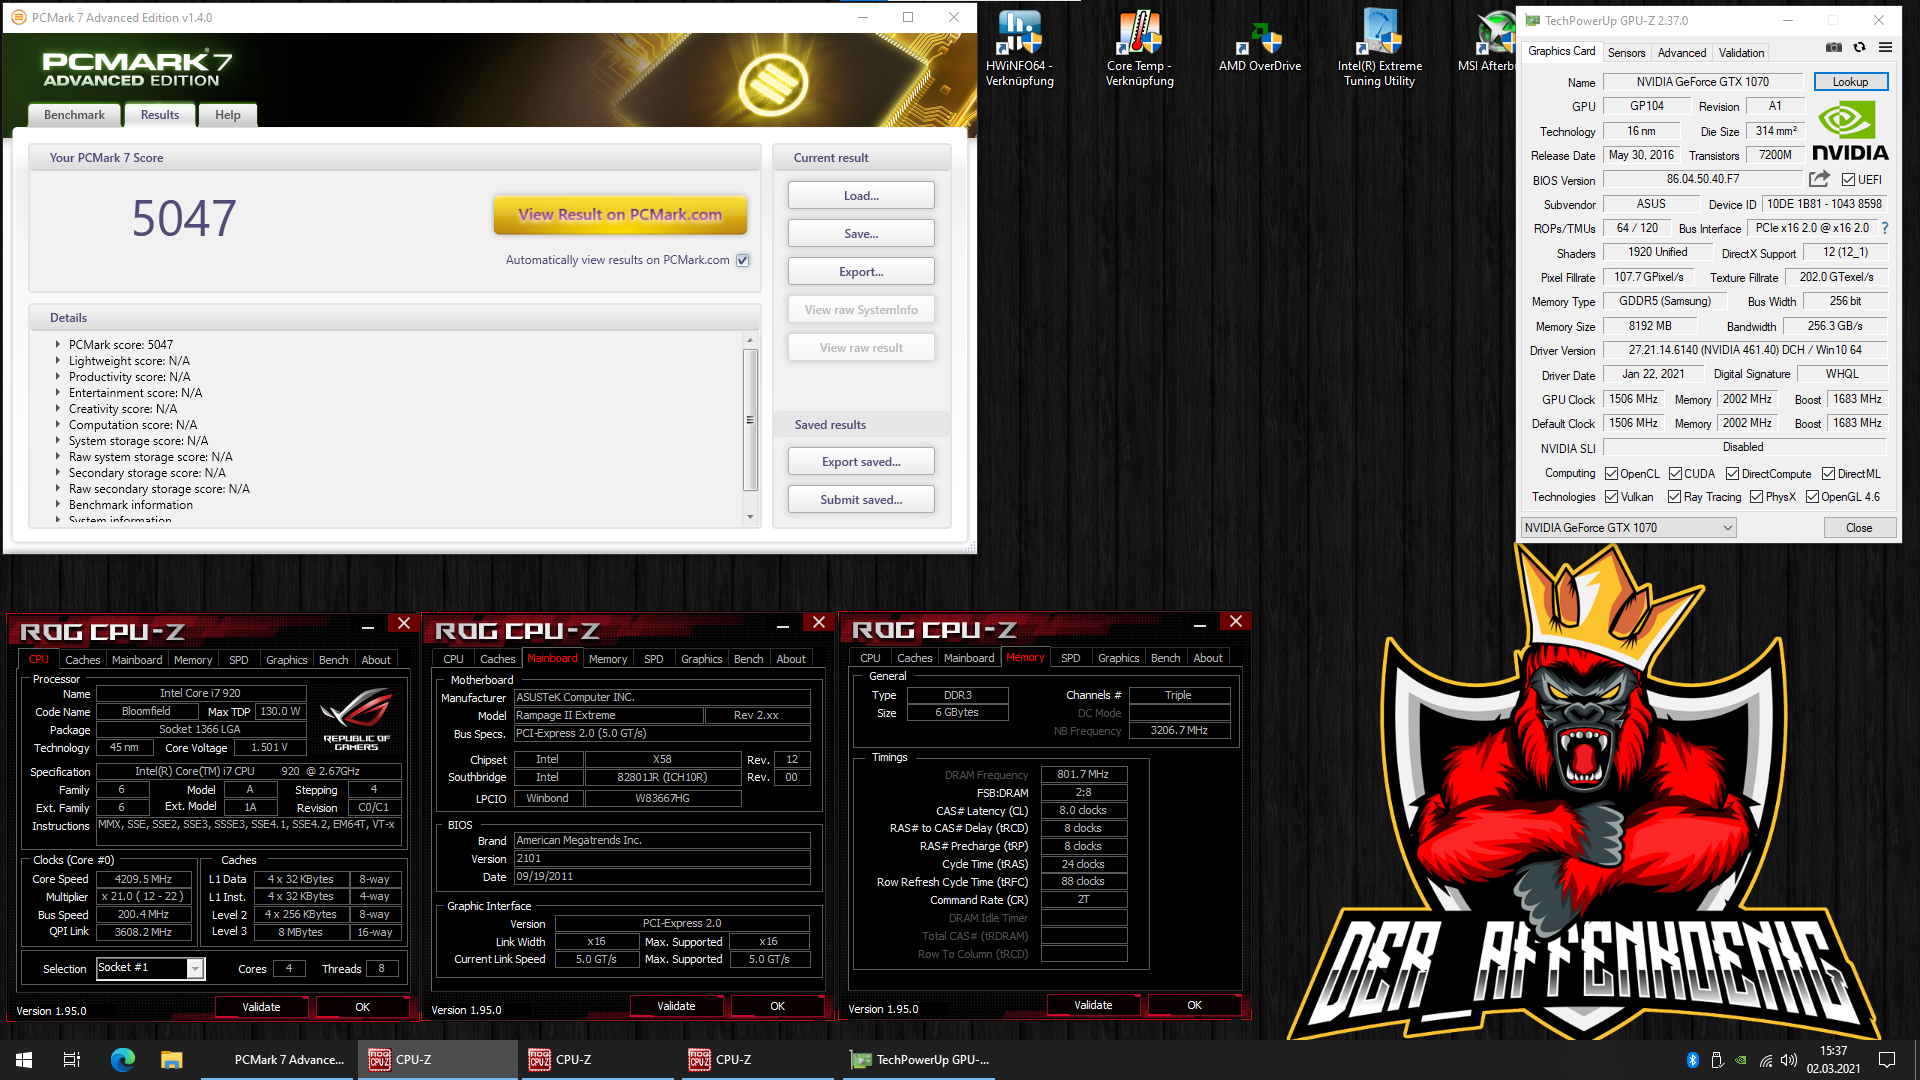Toggle the UEFI checkbox in GPU-Z
1920x1080 pixels.
tap(1848, 180)
